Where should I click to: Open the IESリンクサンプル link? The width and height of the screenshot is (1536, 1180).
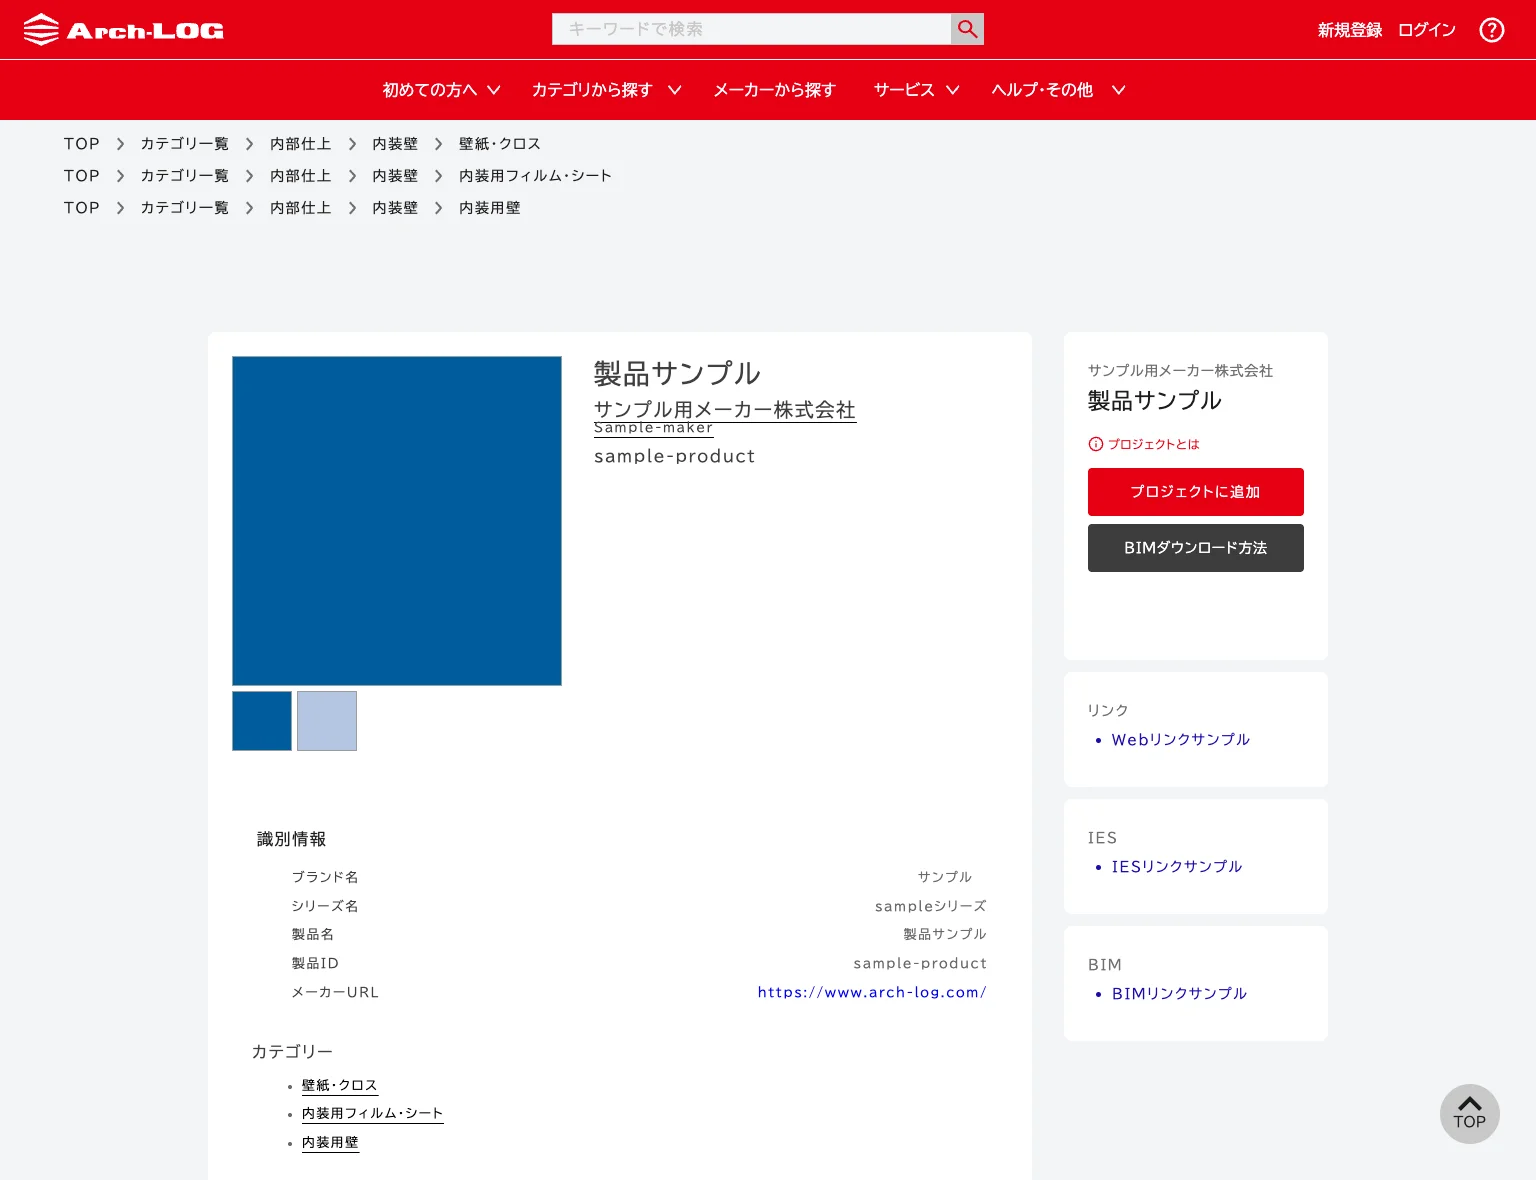click(1177, 867)
